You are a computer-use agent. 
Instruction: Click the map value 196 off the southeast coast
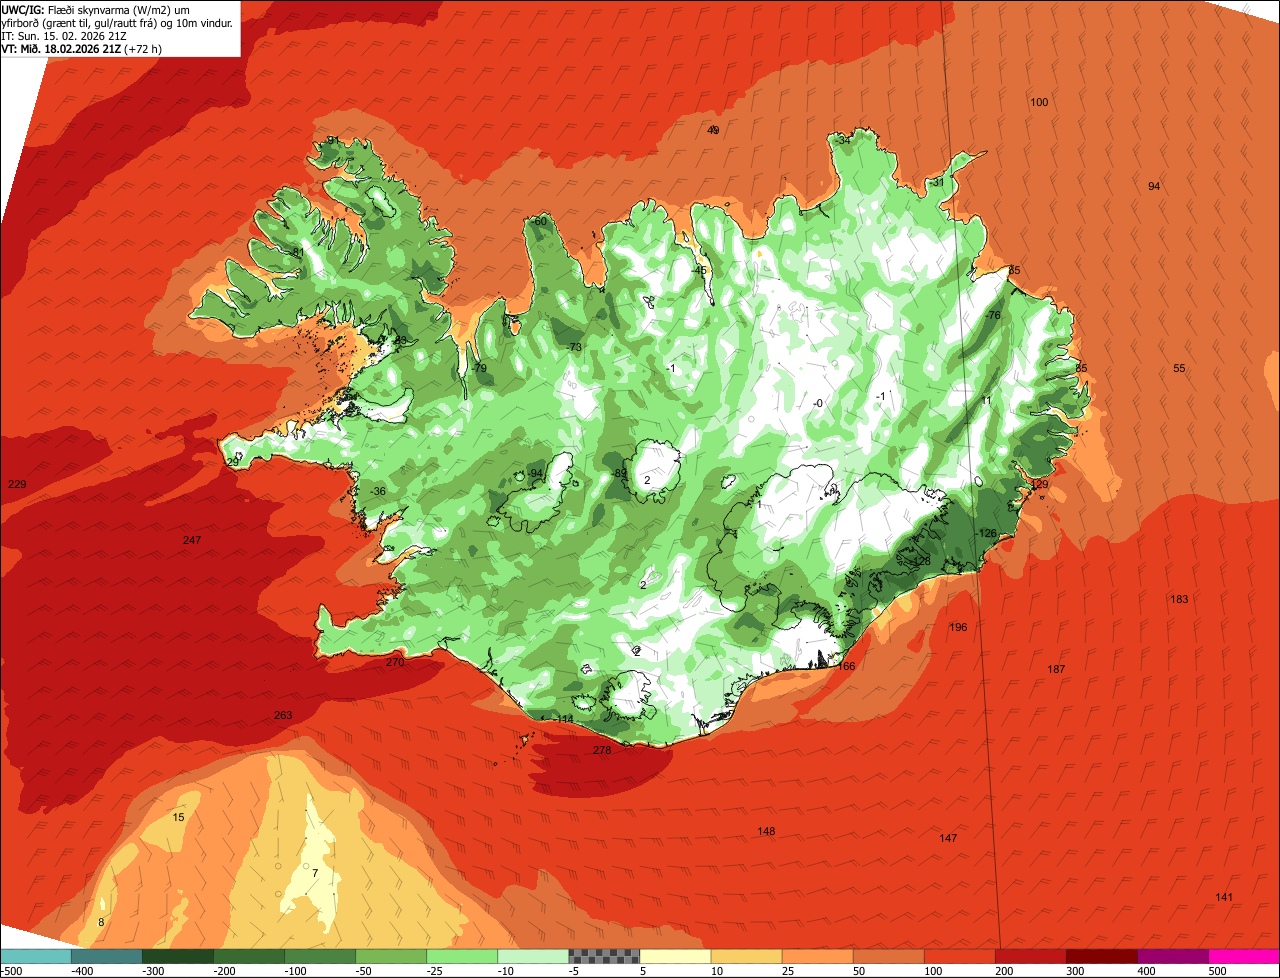(958, 627)
